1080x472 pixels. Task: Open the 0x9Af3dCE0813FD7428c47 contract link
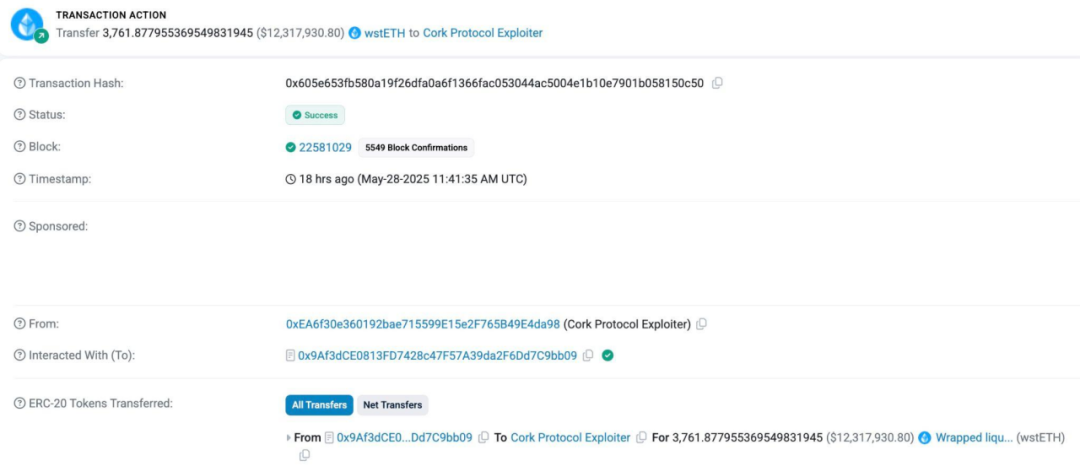point(437,356)
